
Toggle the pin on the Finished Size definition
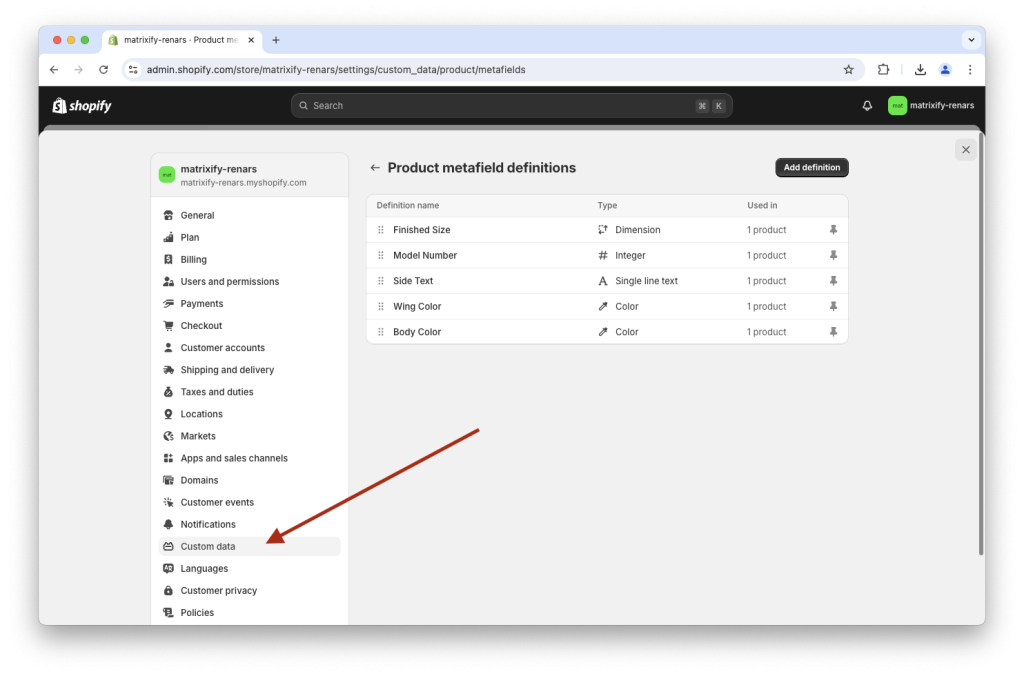(x=833, y=229)
